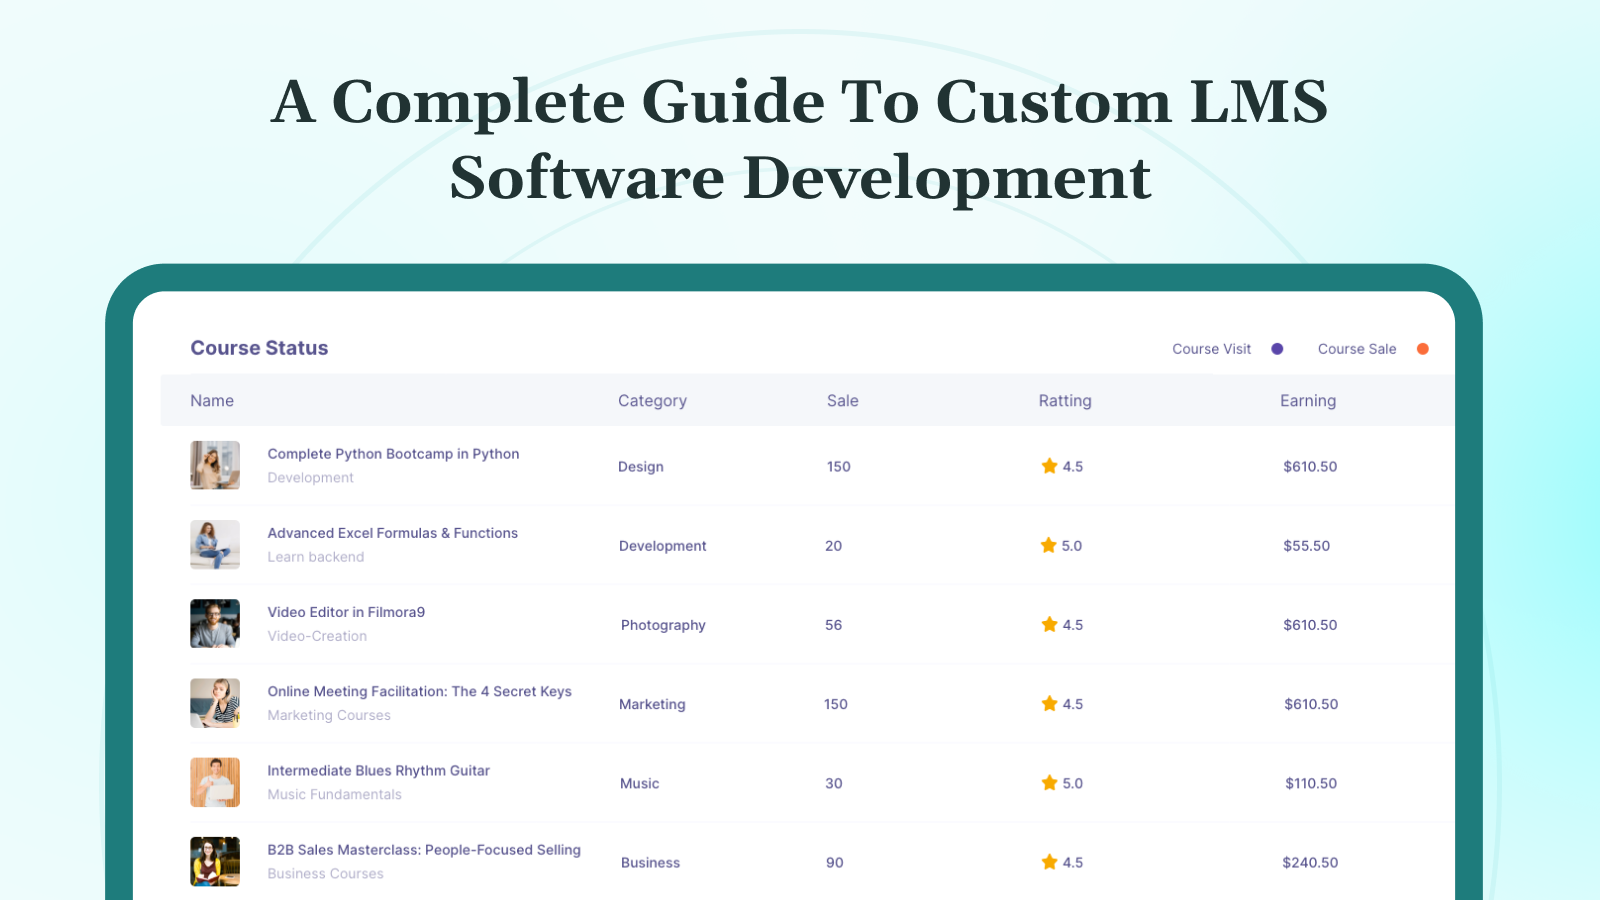Viewport: 1600px width, 900px height.
Task: Sort by the Category column header
Action: [x=652, y=401]
